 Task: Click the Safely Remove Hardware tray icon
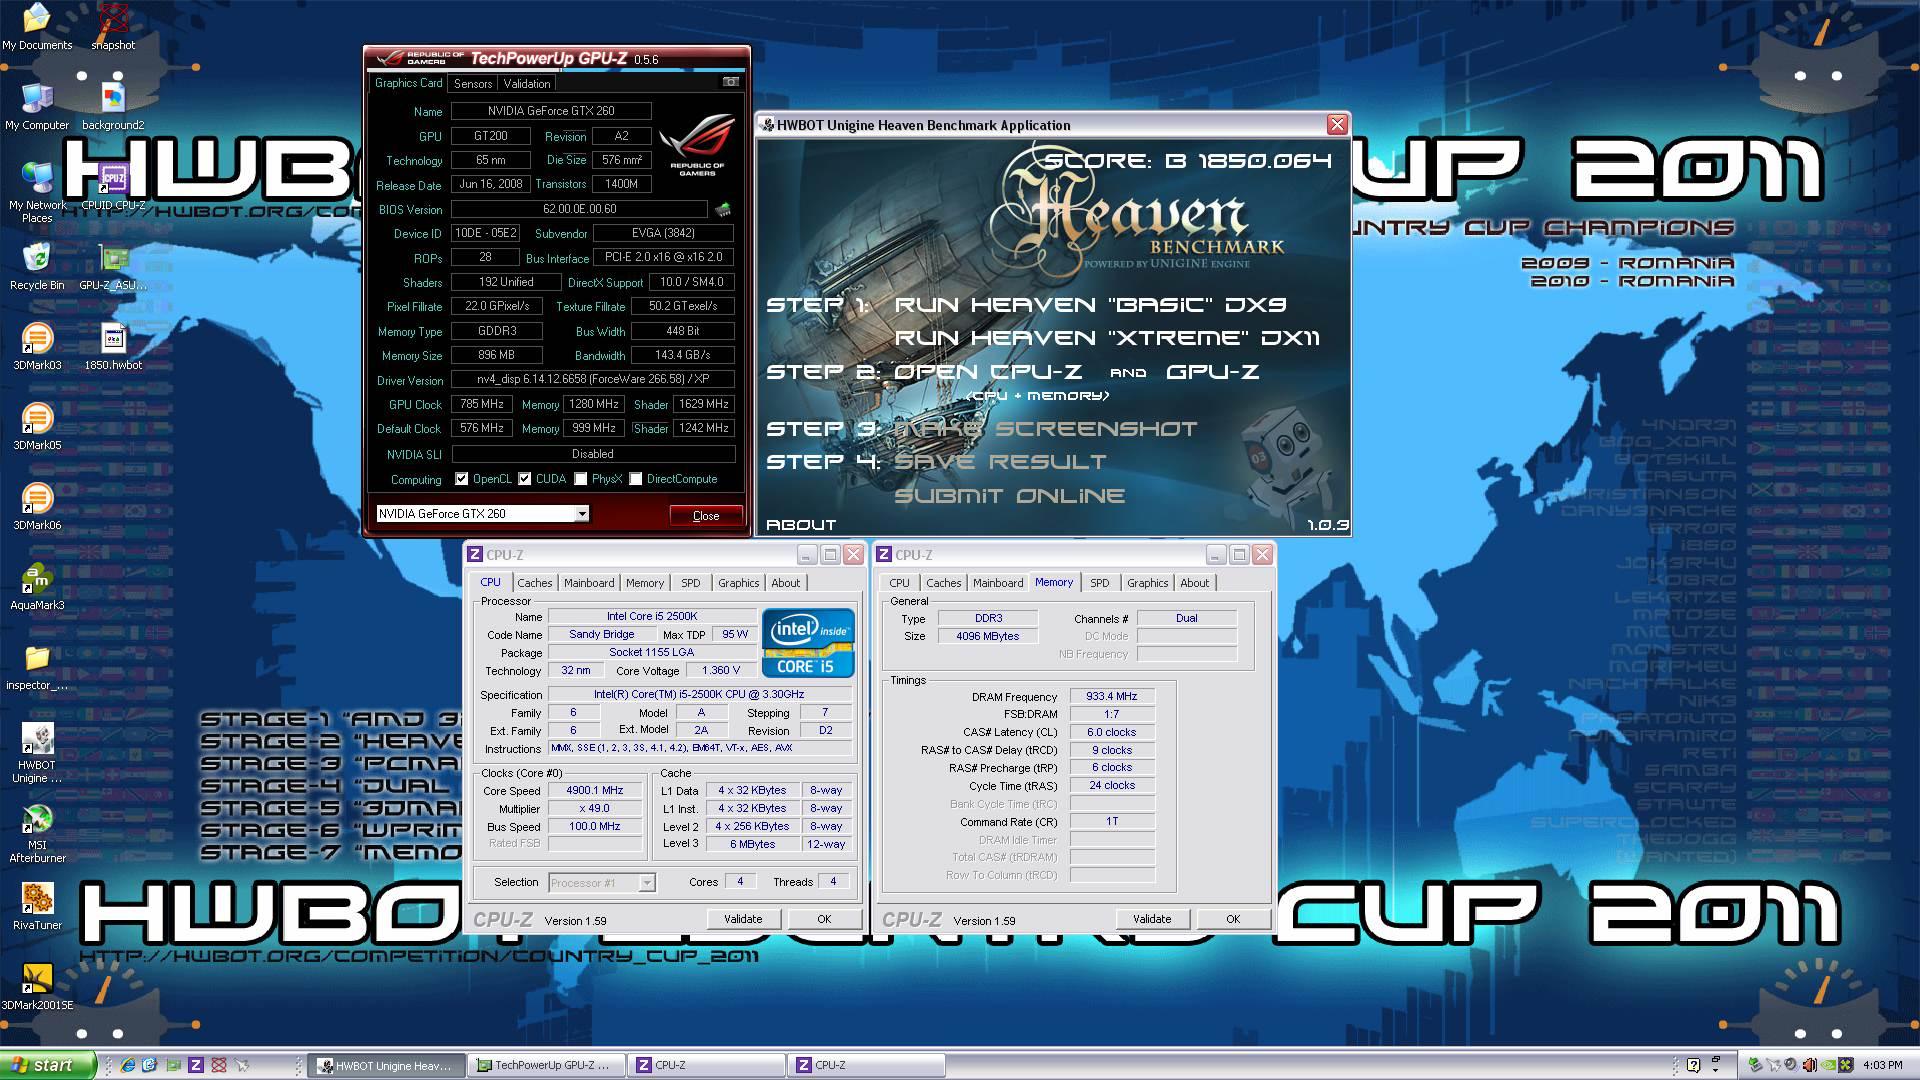pyautogui.click(x=1755, y=1065)
